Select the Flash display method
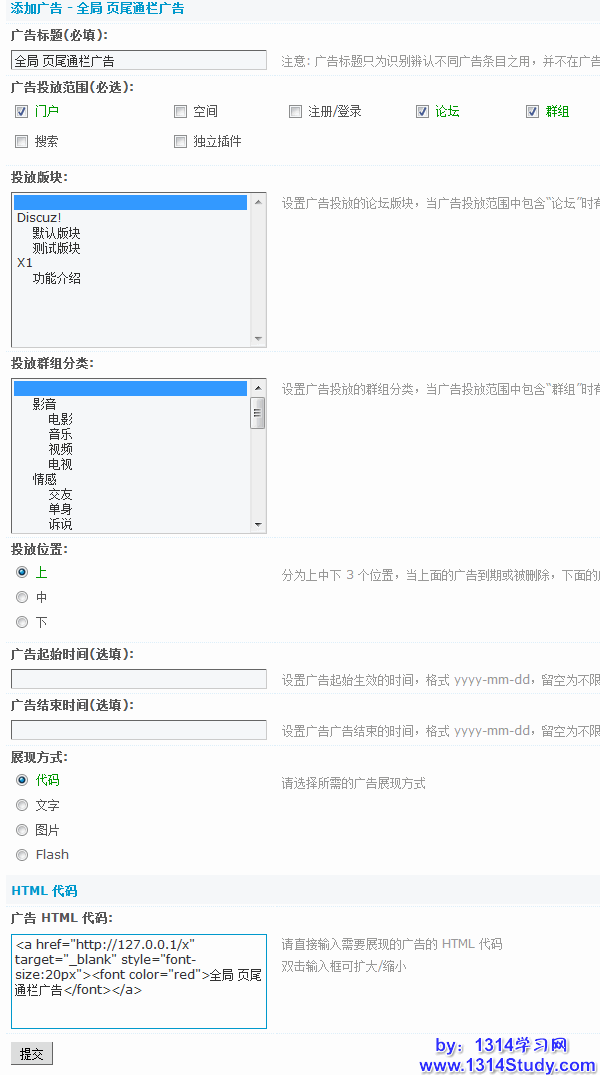 tap(22, 855)
